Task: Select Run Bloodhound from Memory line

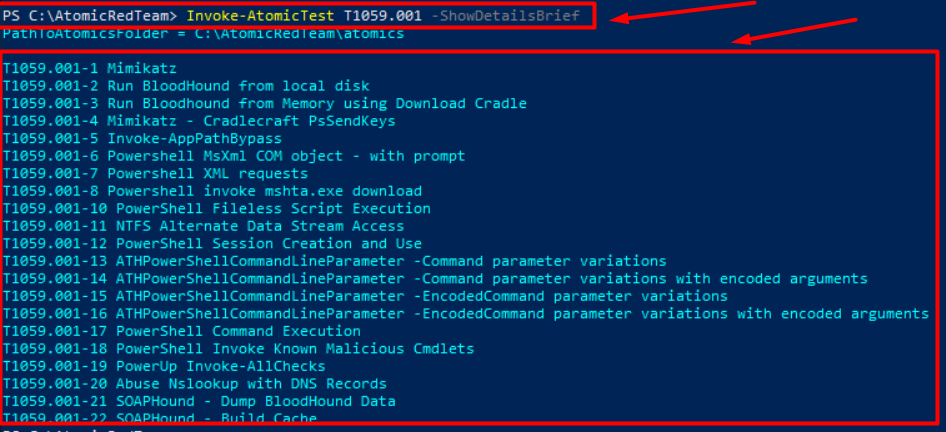Action: [x=265, y=103]
